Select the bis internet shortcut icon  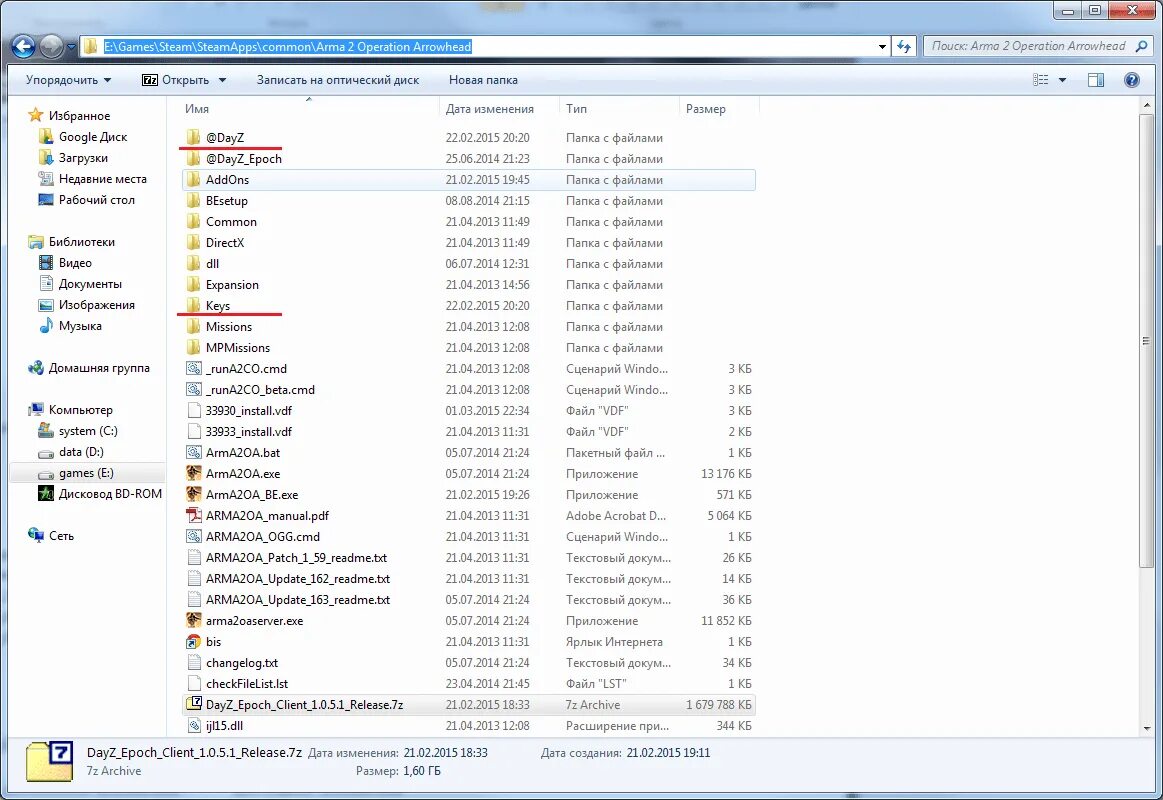point(194,642)
